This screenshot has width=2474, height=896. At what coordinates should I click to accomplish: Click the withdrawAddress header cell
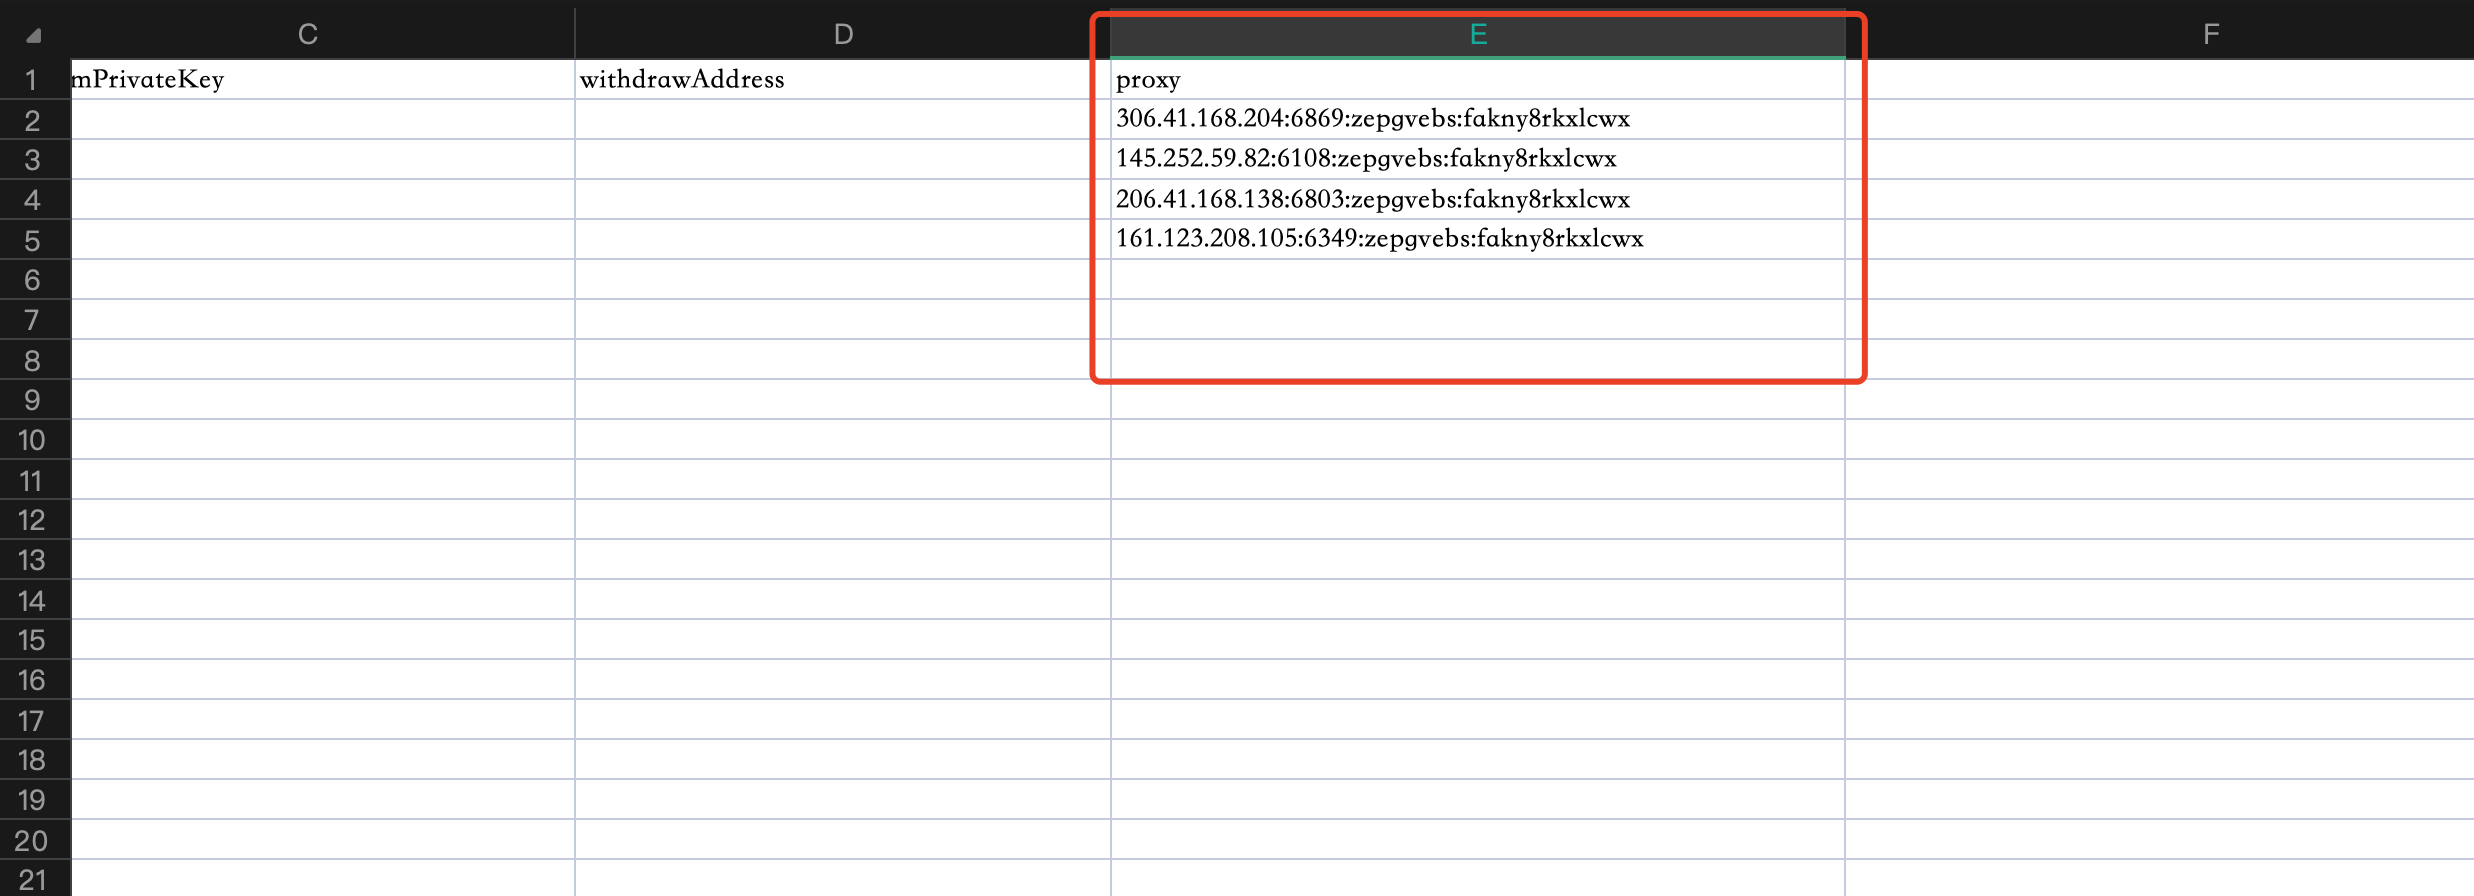pos(682,79)
